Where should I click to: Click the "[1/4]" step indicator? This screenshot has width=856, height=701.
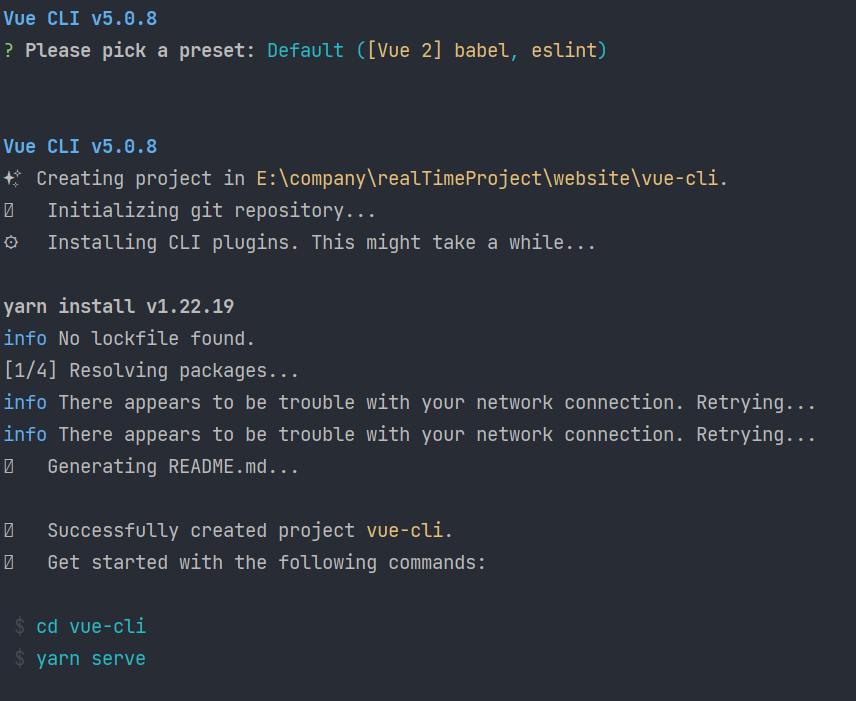(x=31, y=371)
